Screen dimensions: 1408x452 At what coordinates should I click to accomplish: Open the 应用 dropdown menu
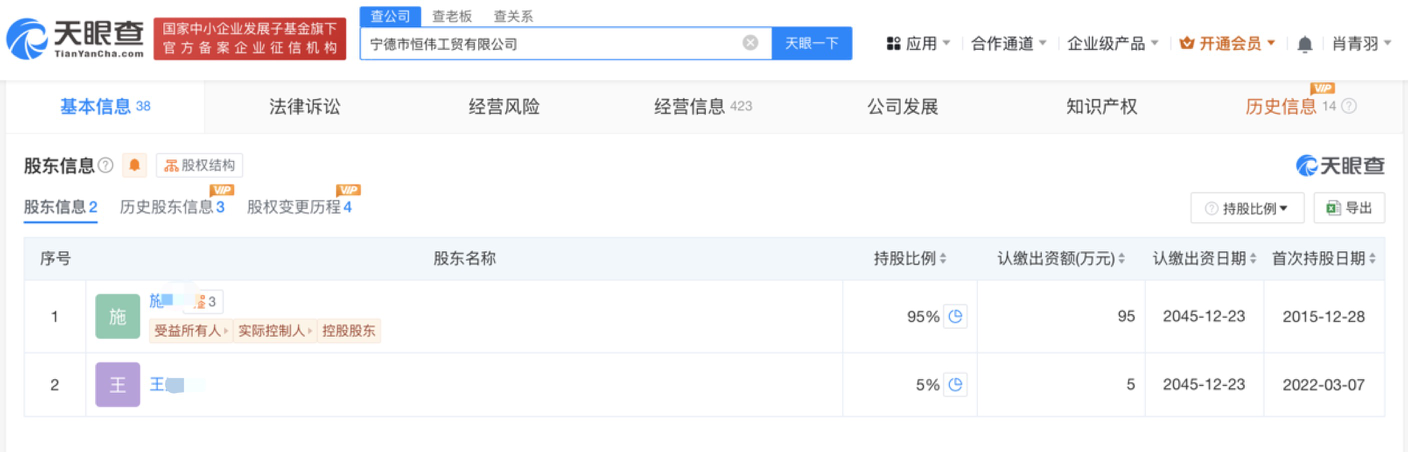pos(919,44)
